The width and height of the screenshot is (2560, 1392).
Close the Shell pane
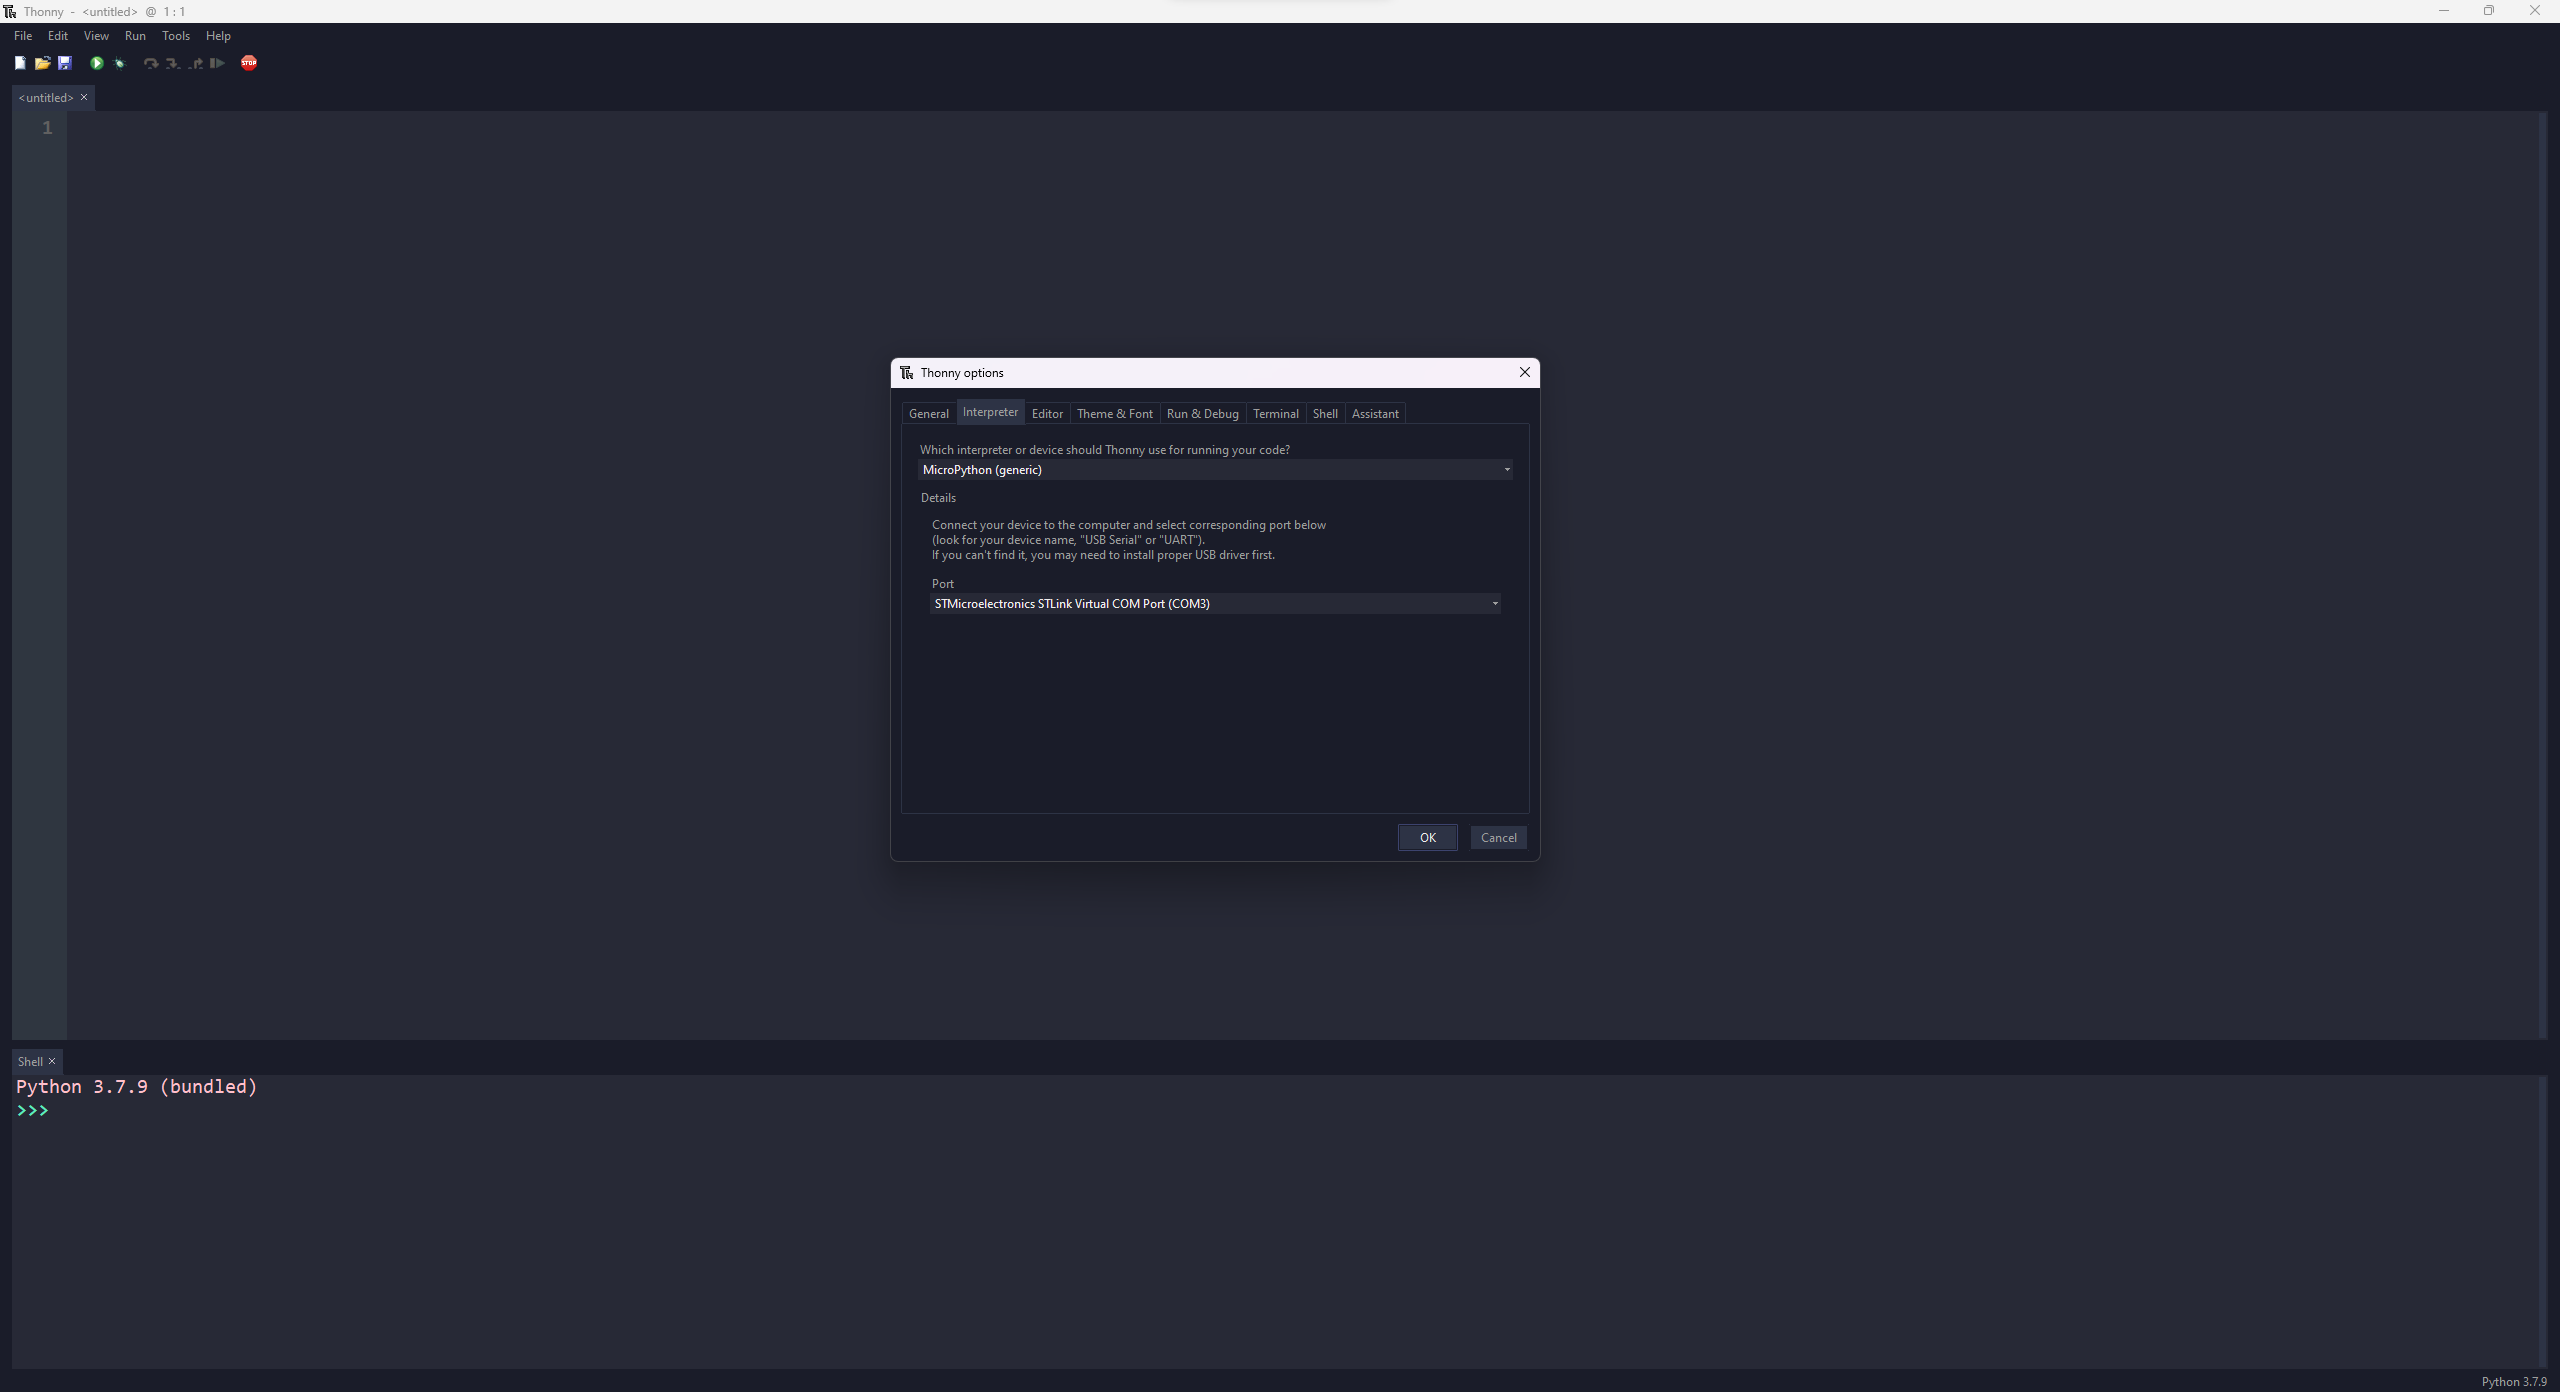pos(52,1061)
